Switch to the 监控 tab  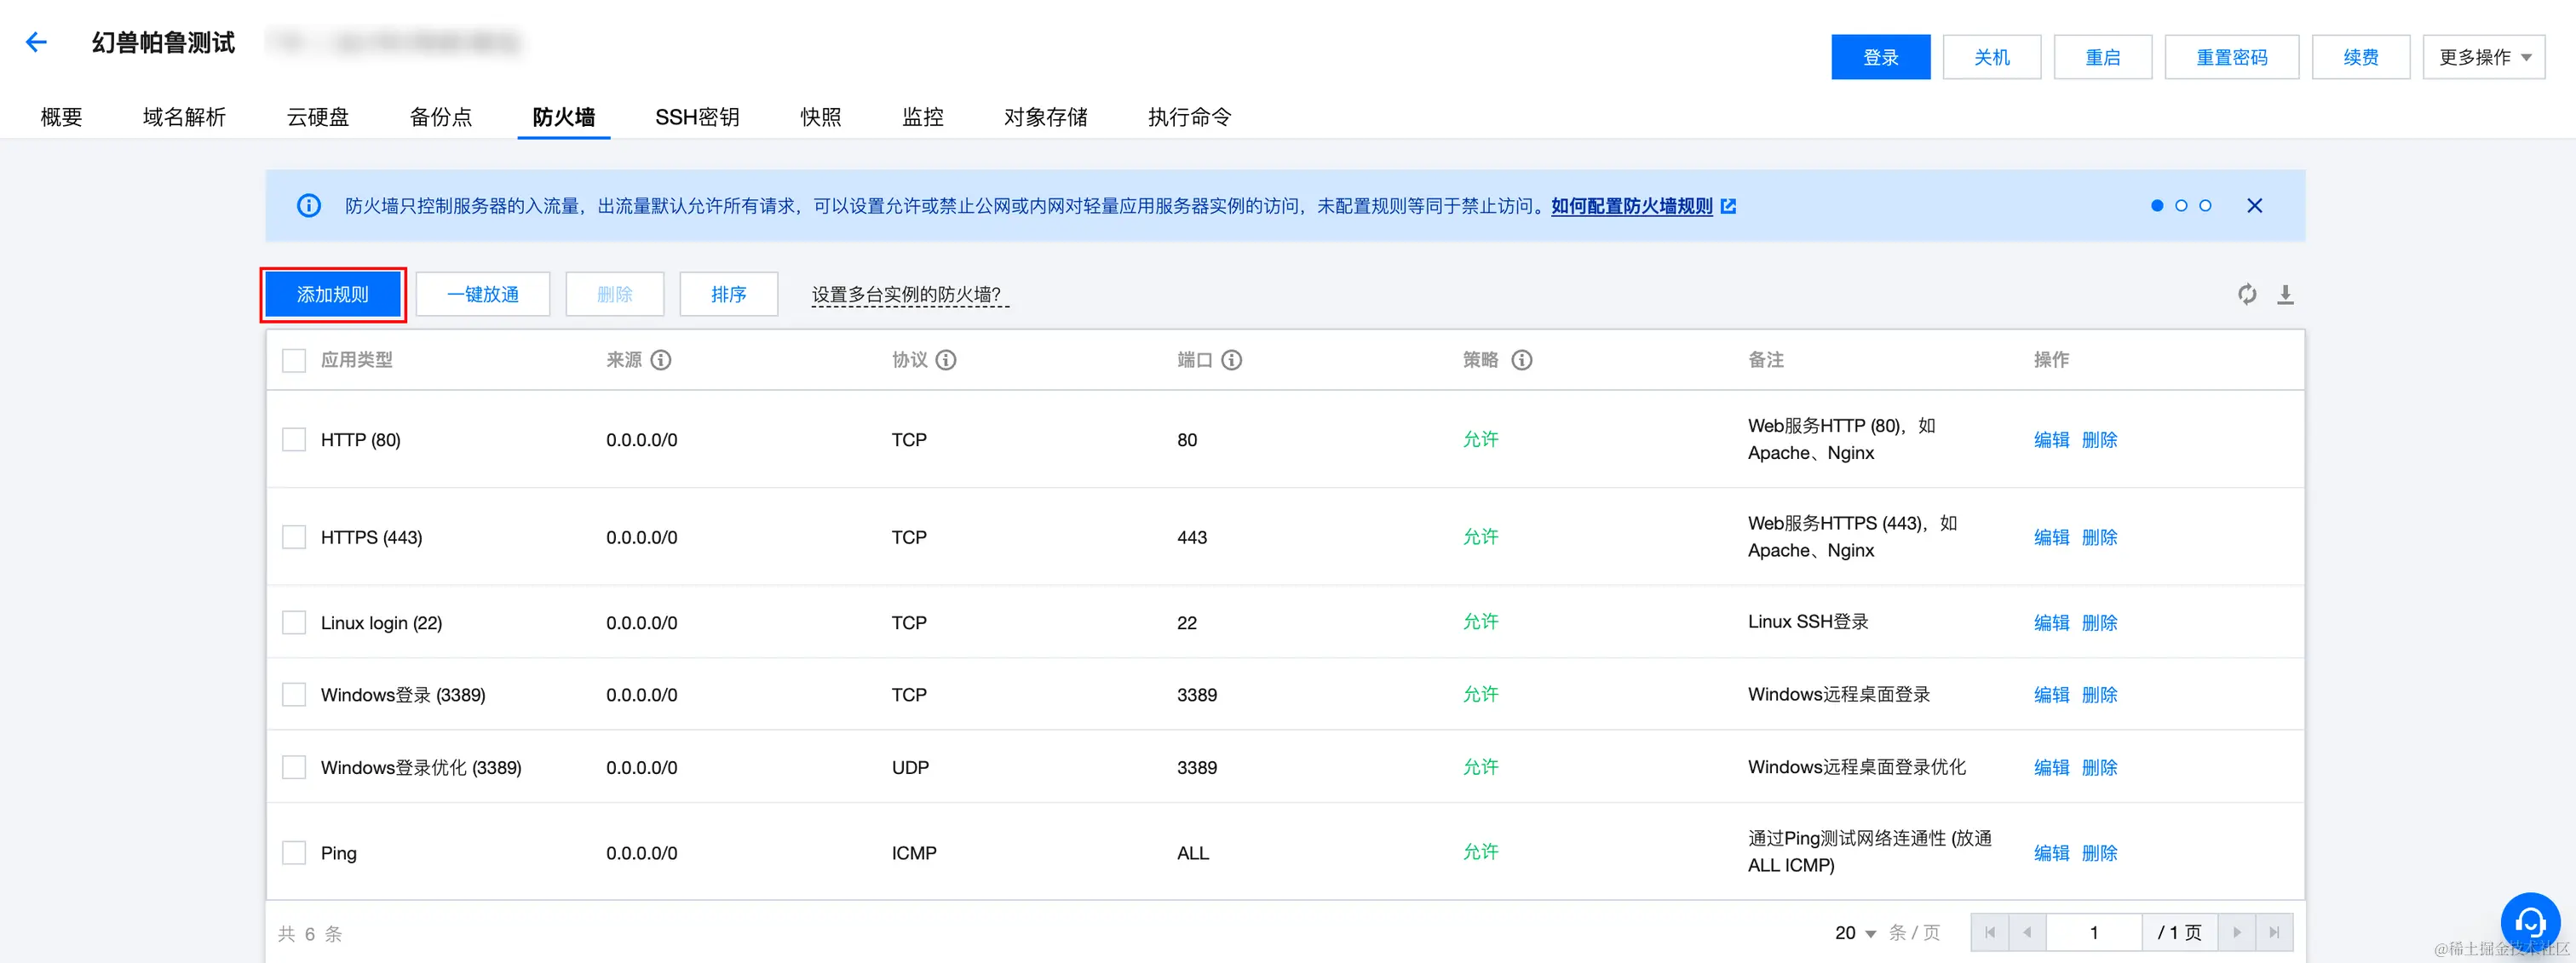(922, 117)
